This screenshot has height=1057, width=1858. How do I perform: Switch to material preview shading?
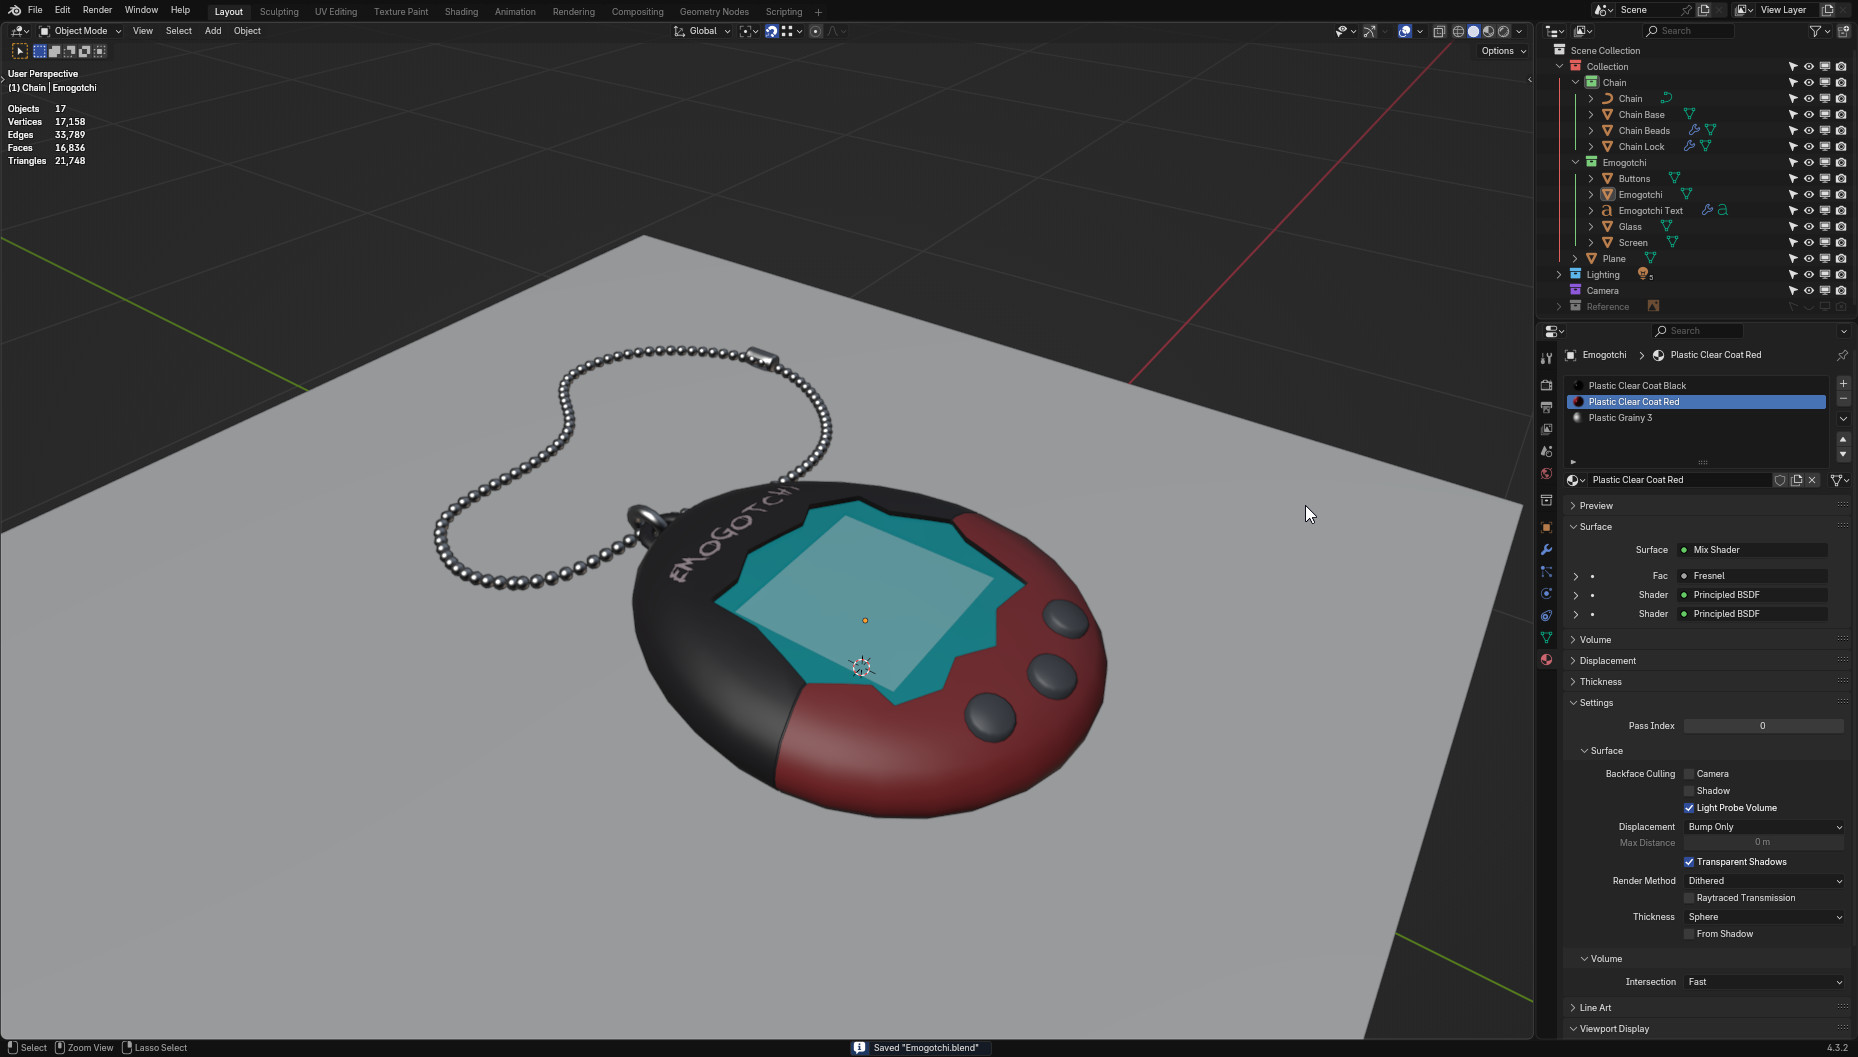[1488, 31]
